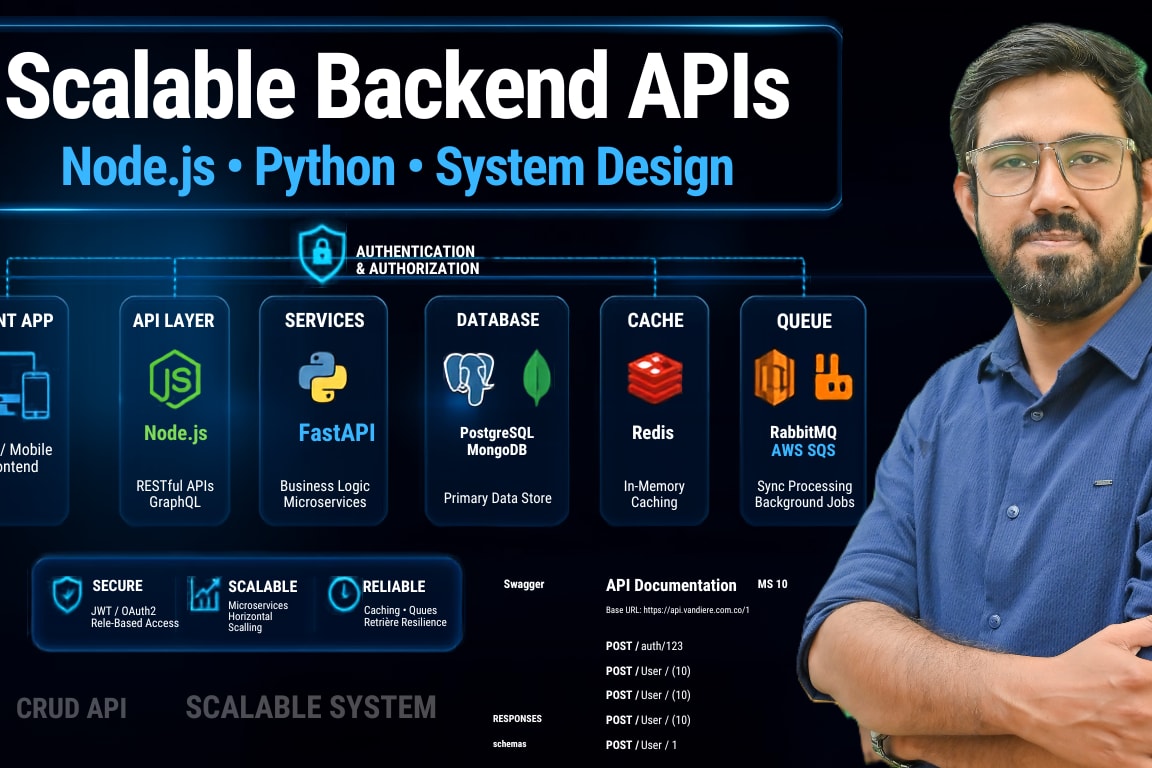This screenshot has width=1152, height=768.
Task: Click the Python logo in Services card
Action: tap(323, 377)
